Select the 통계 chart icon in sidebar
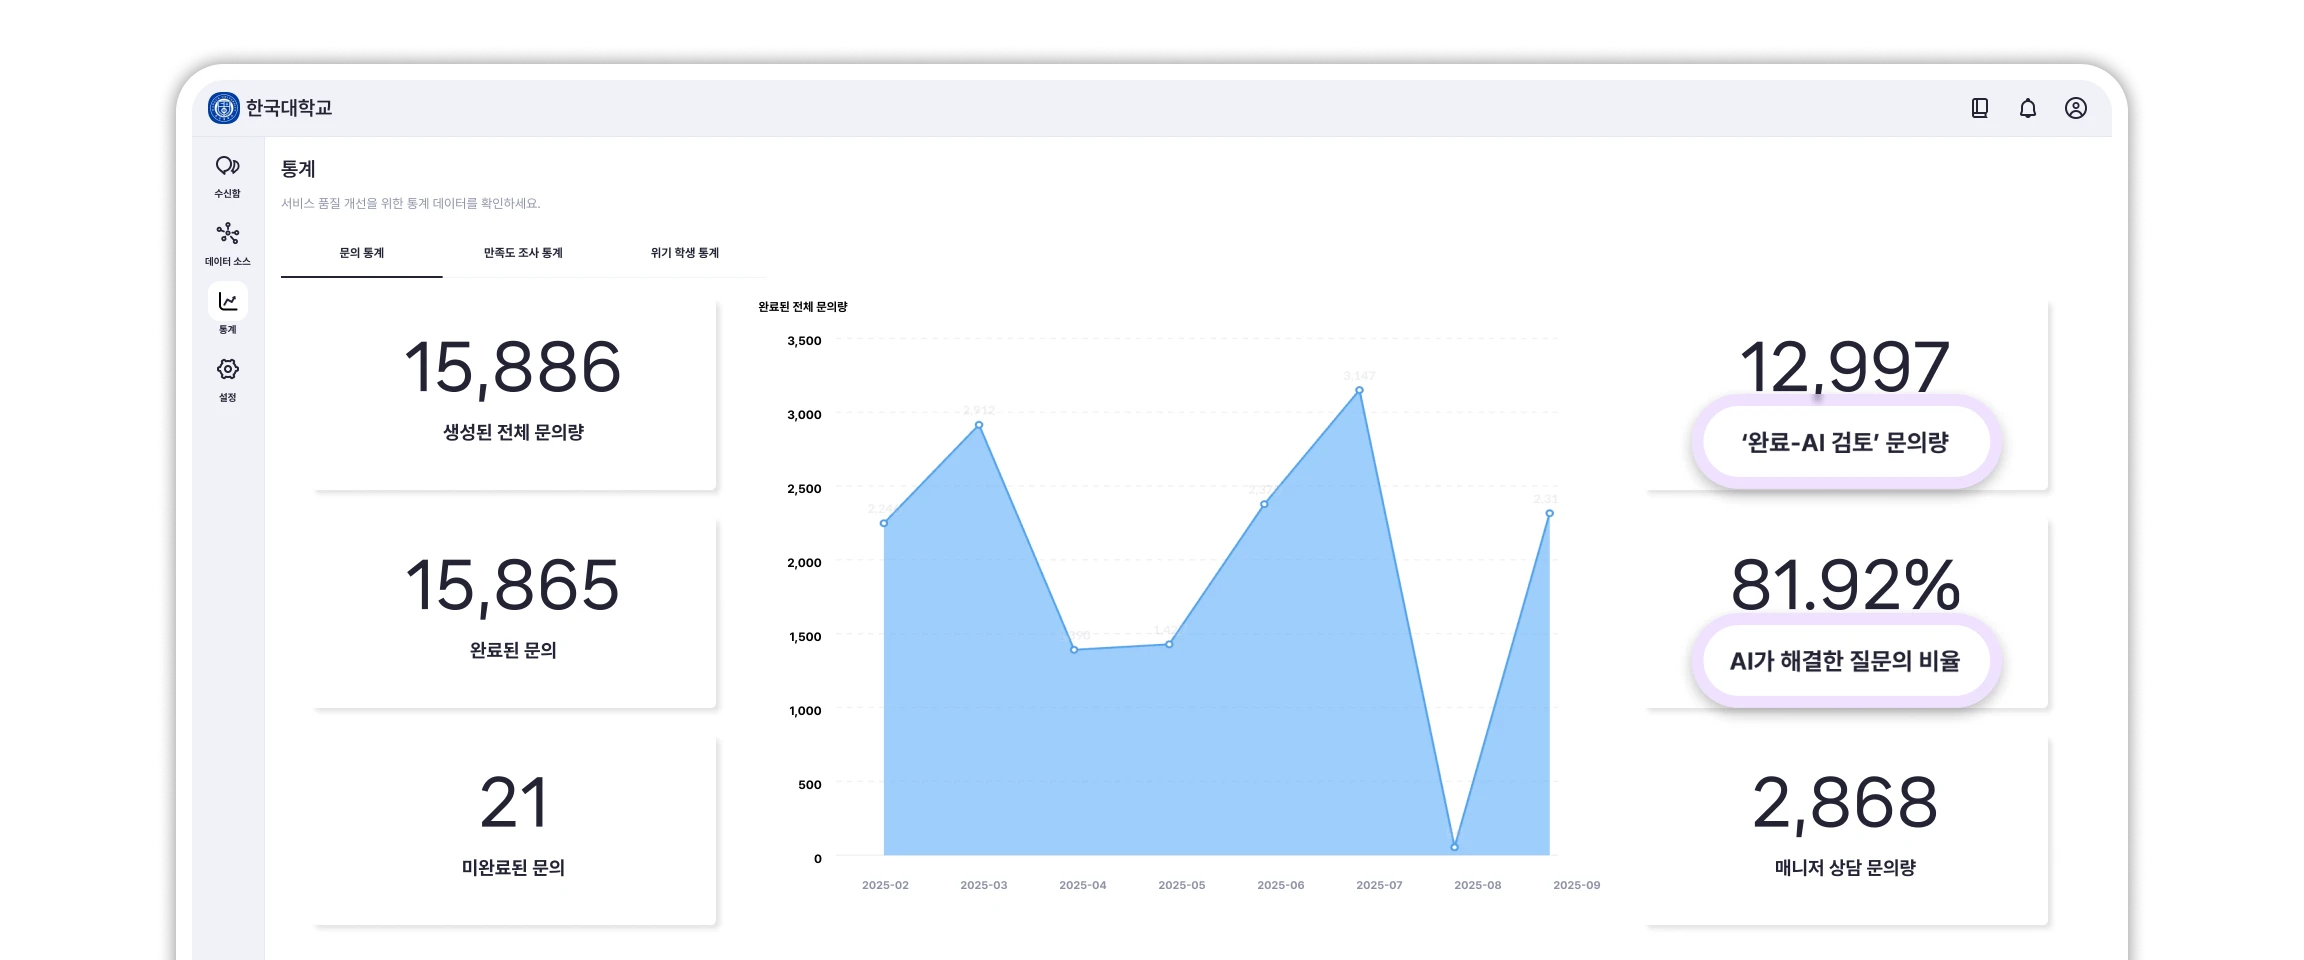Screen dimensions: 2304x960 pos(228,301)
